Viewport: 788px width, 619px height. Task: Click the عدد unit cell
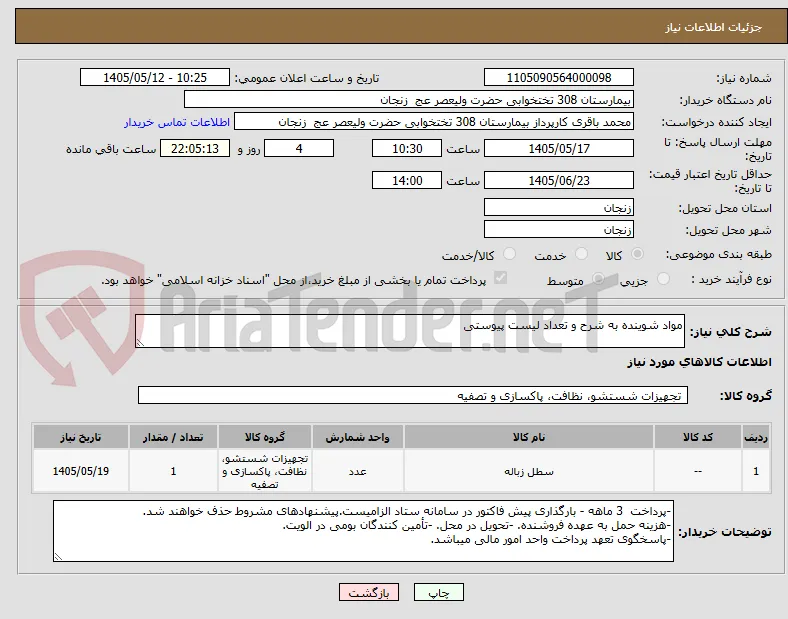pos(357,471)
